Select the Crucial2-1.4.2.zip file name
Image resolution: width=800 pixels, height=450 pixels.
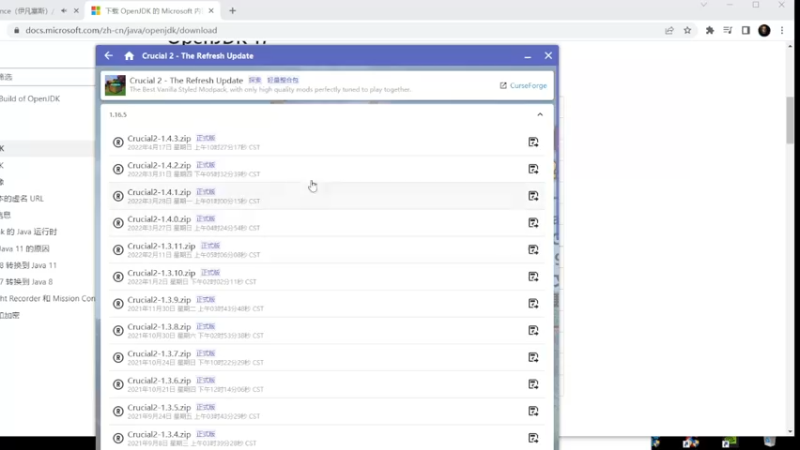(159, 165)
